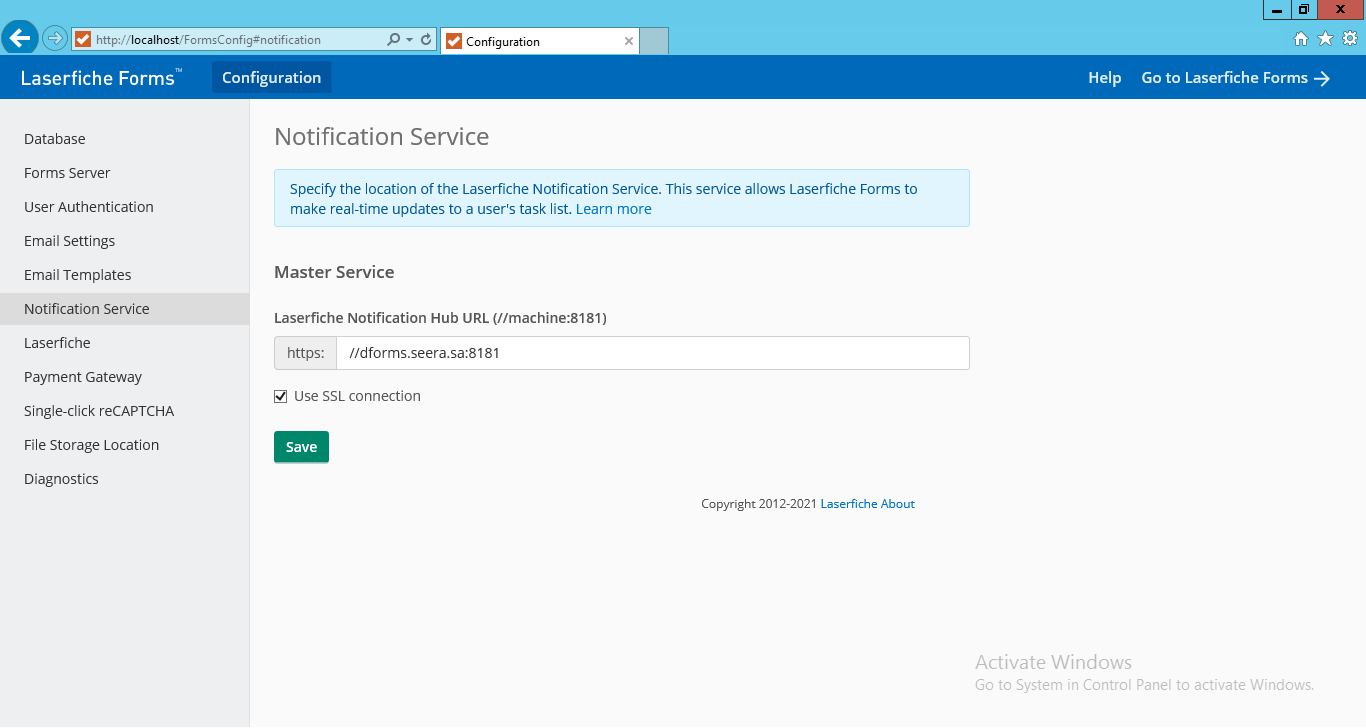Follow the Learn more link
Image resolution: width=1366 pixels, height=728 pixels.
(x=614, y=209)
